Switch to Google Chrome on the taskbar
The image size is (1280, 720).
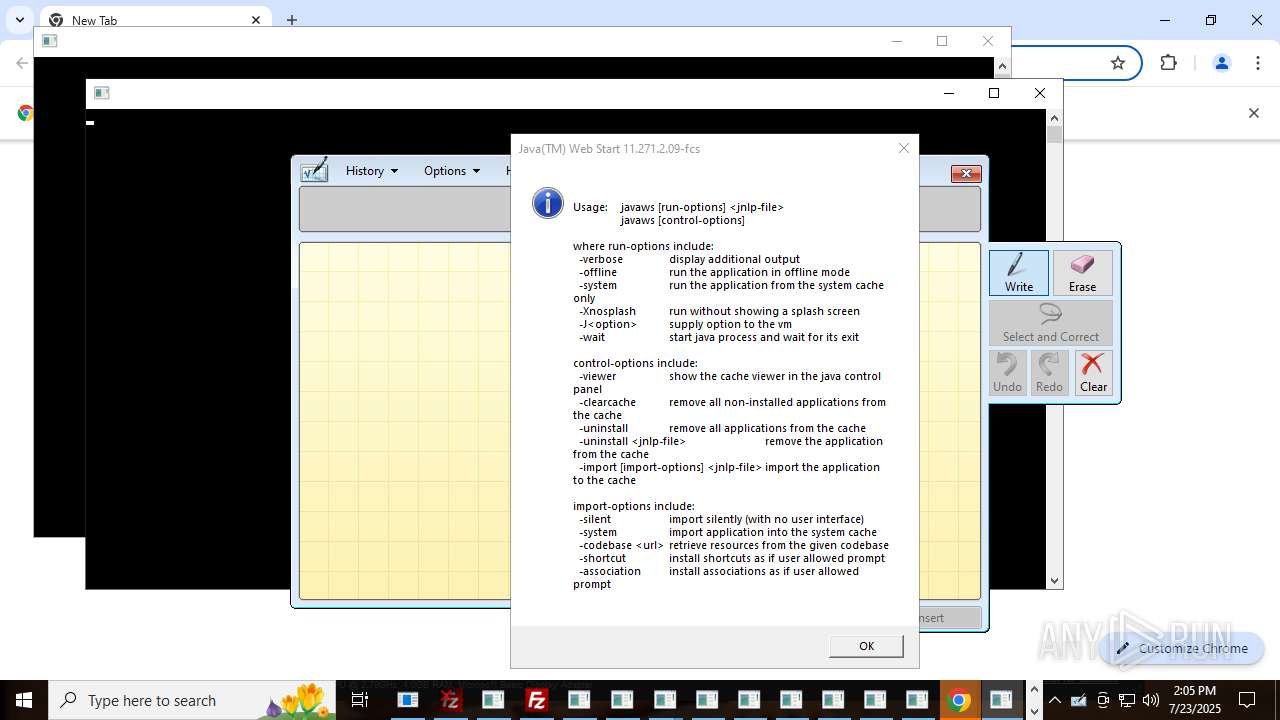click(x=958, y=700)
